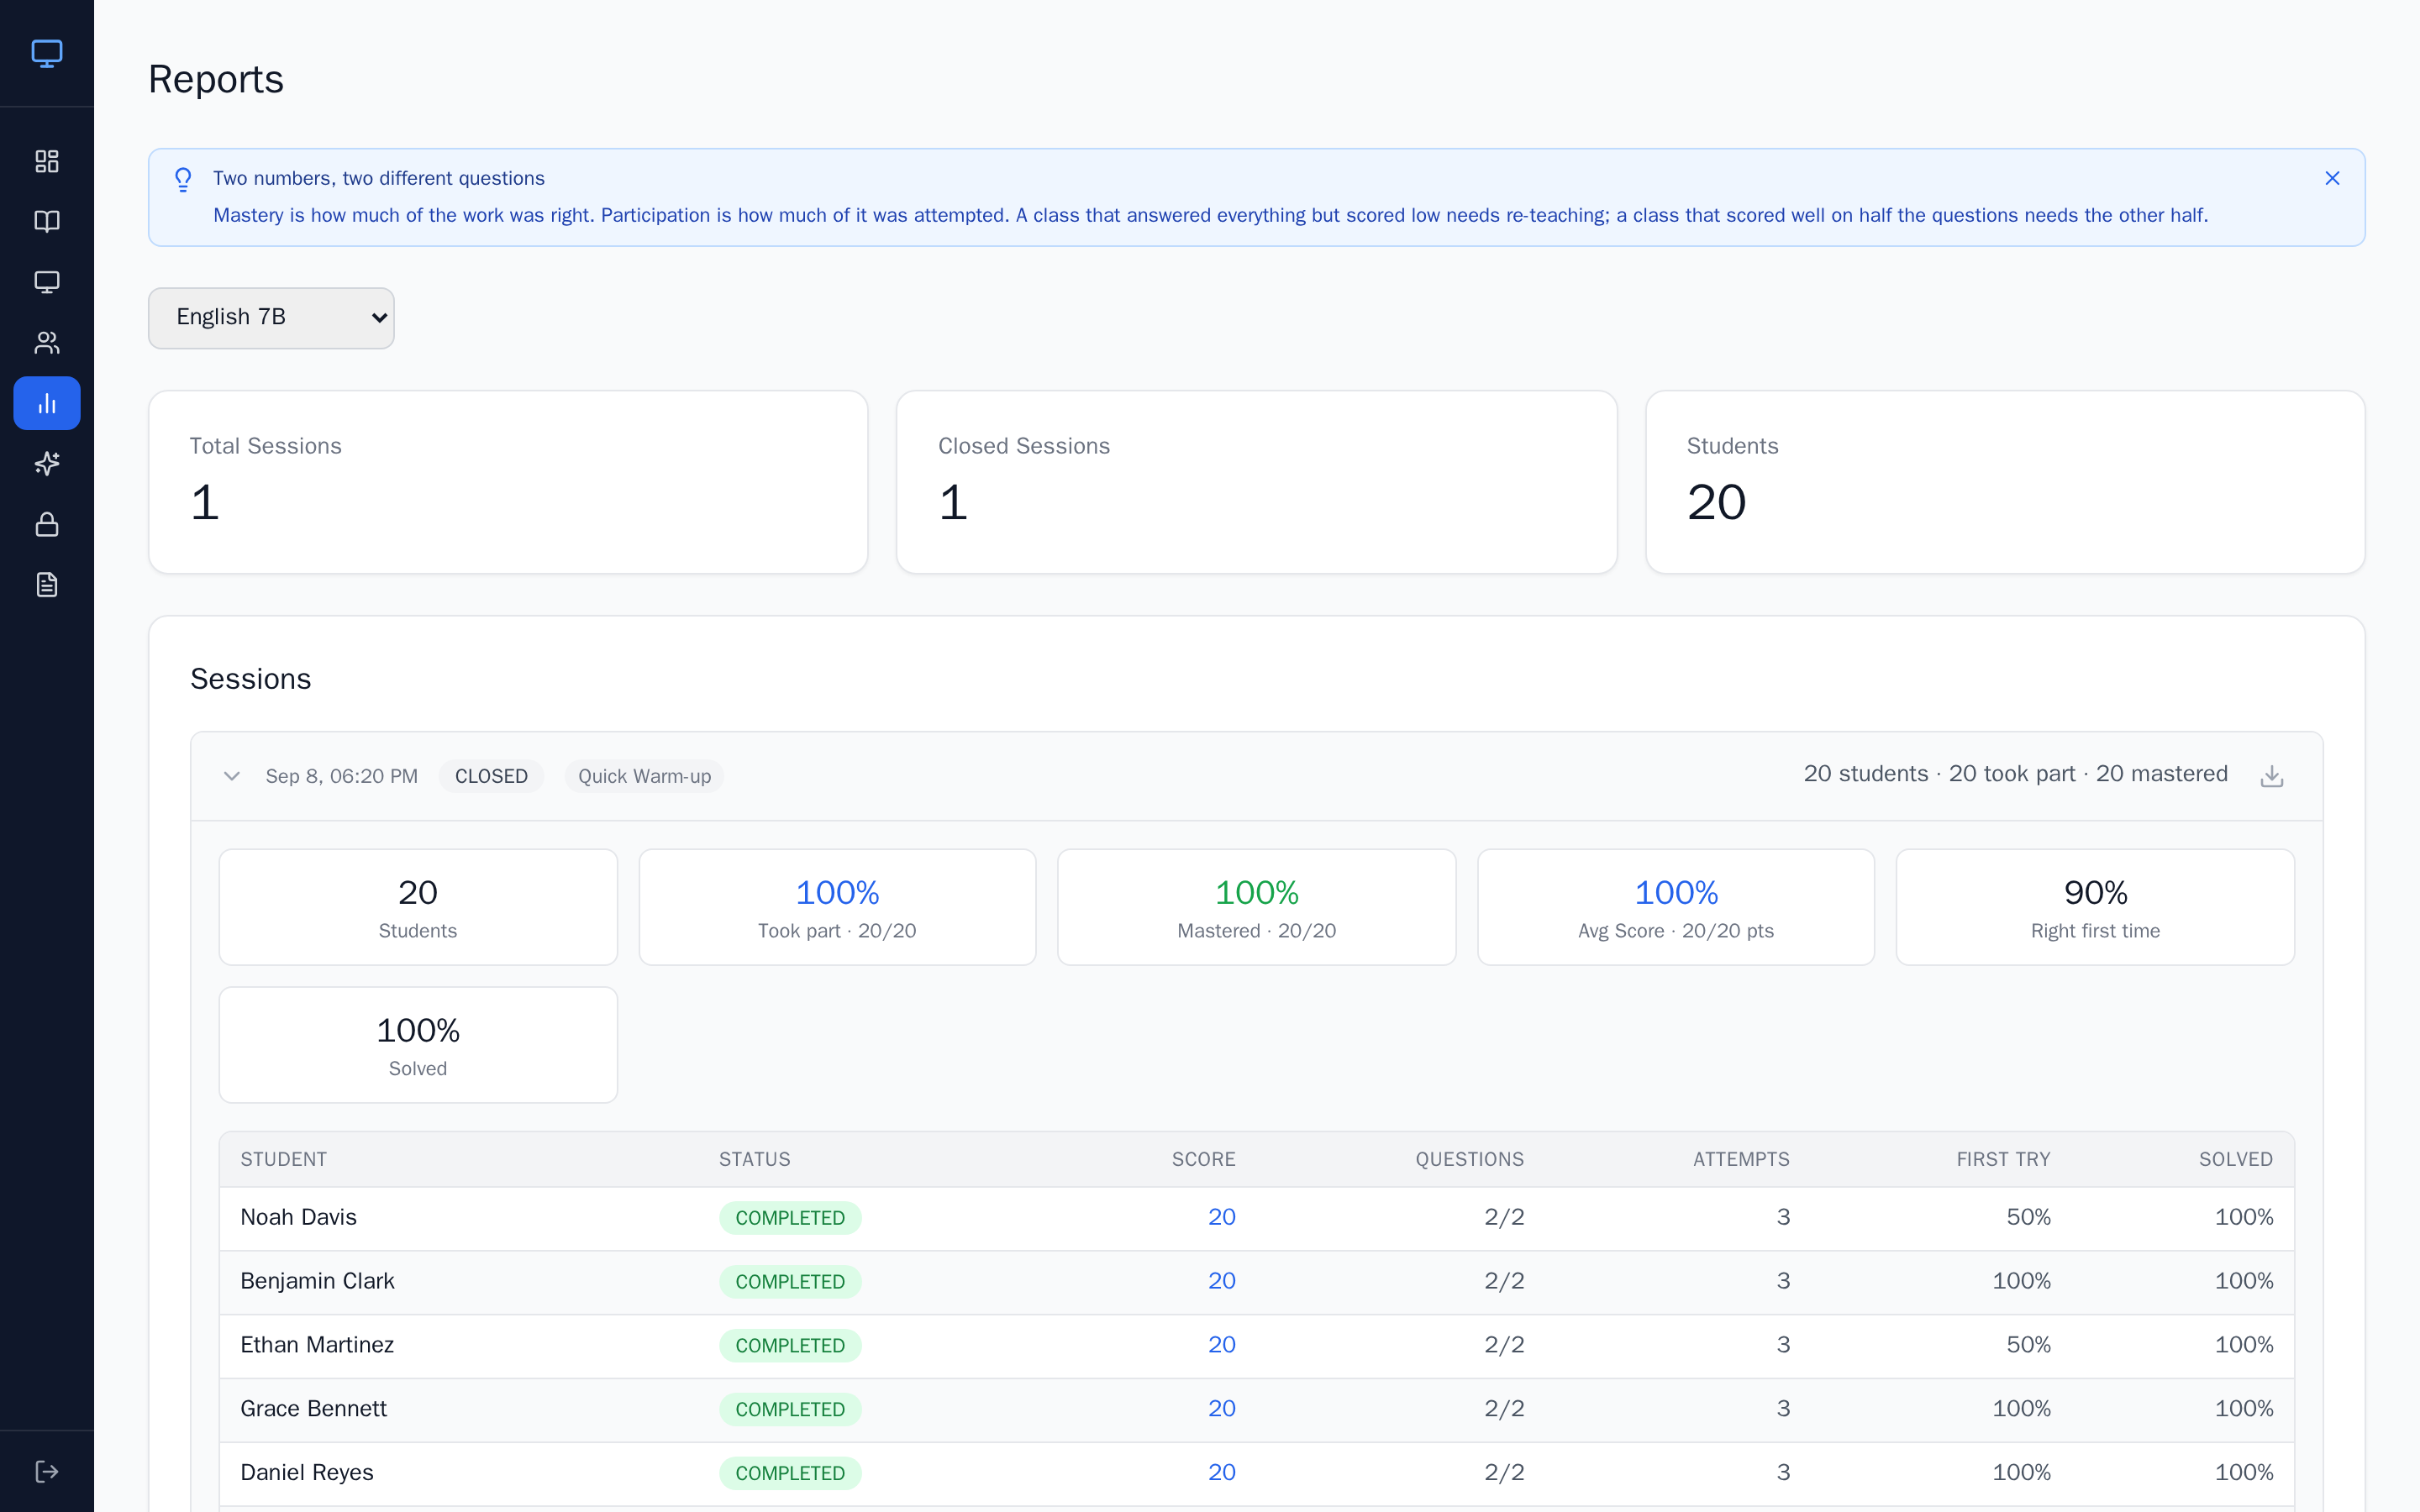Click the STUDENT column header
Image resolution: width=2420 pixels, height=1512 pixels.
[x=284, y=1159]
